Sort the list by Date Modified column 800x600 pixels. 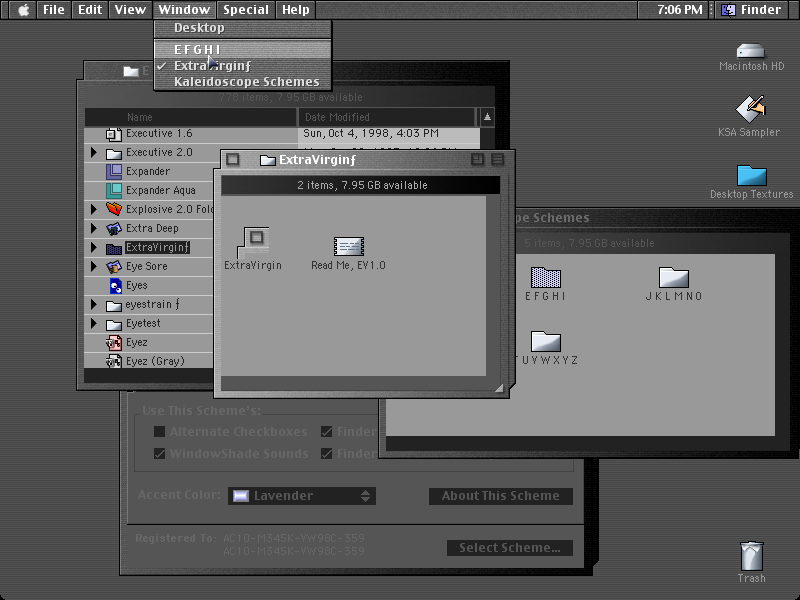click(x=386, y=117)
